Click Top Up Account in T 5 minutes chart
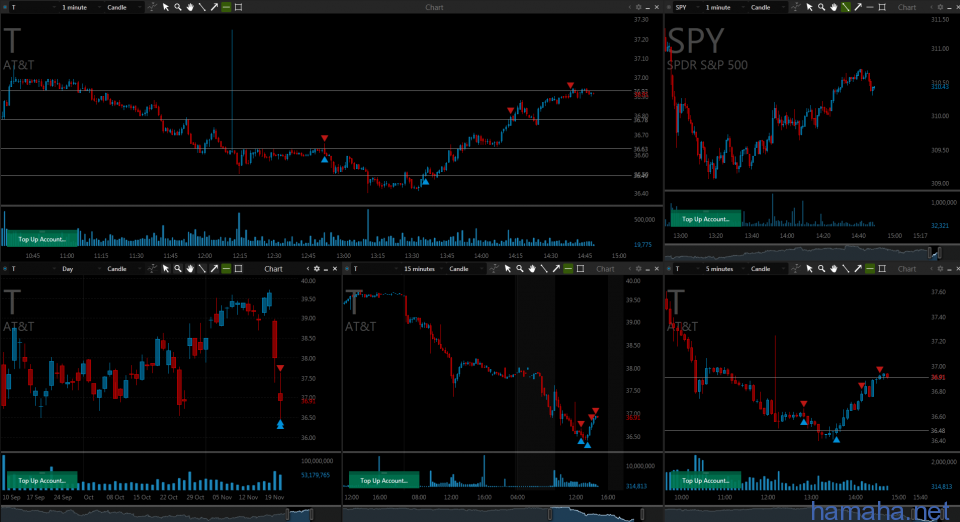This screenshot has height=522, width=960. [705, 480]
